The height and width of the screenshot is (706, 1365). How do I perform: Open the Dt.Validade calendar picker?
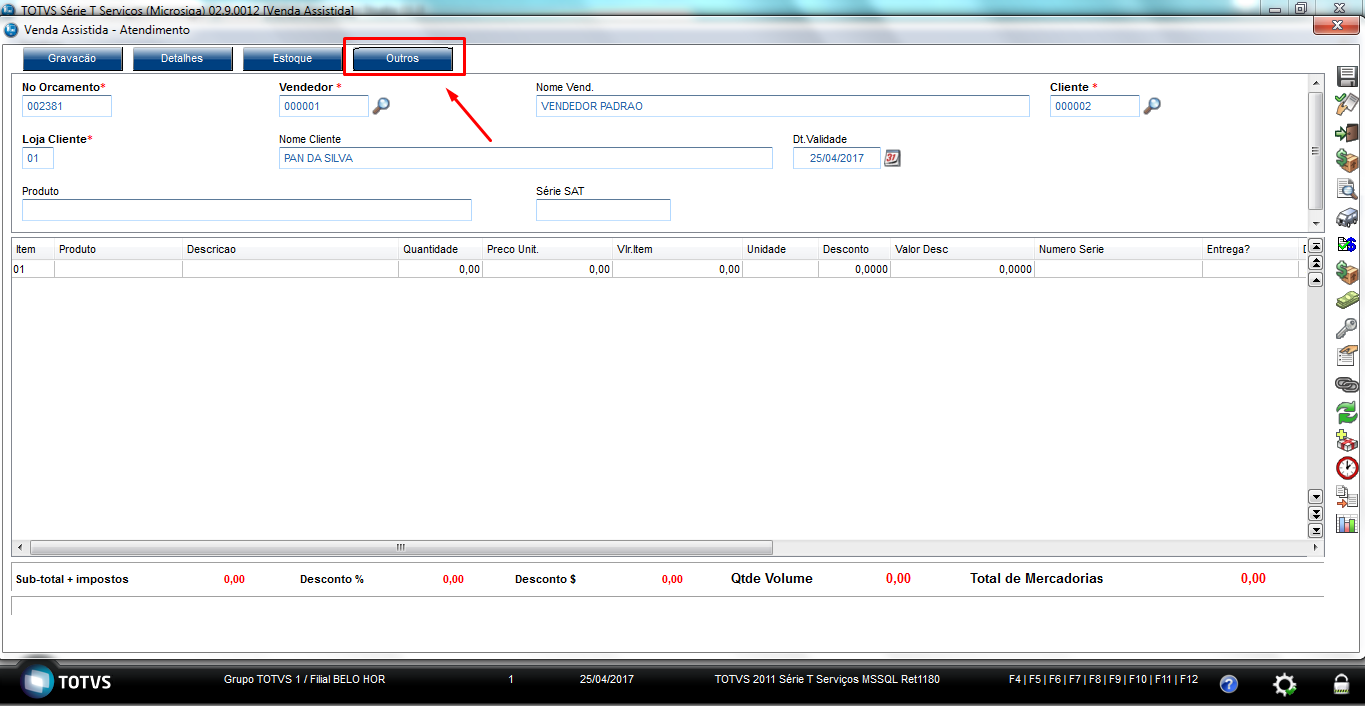(893, 158)
